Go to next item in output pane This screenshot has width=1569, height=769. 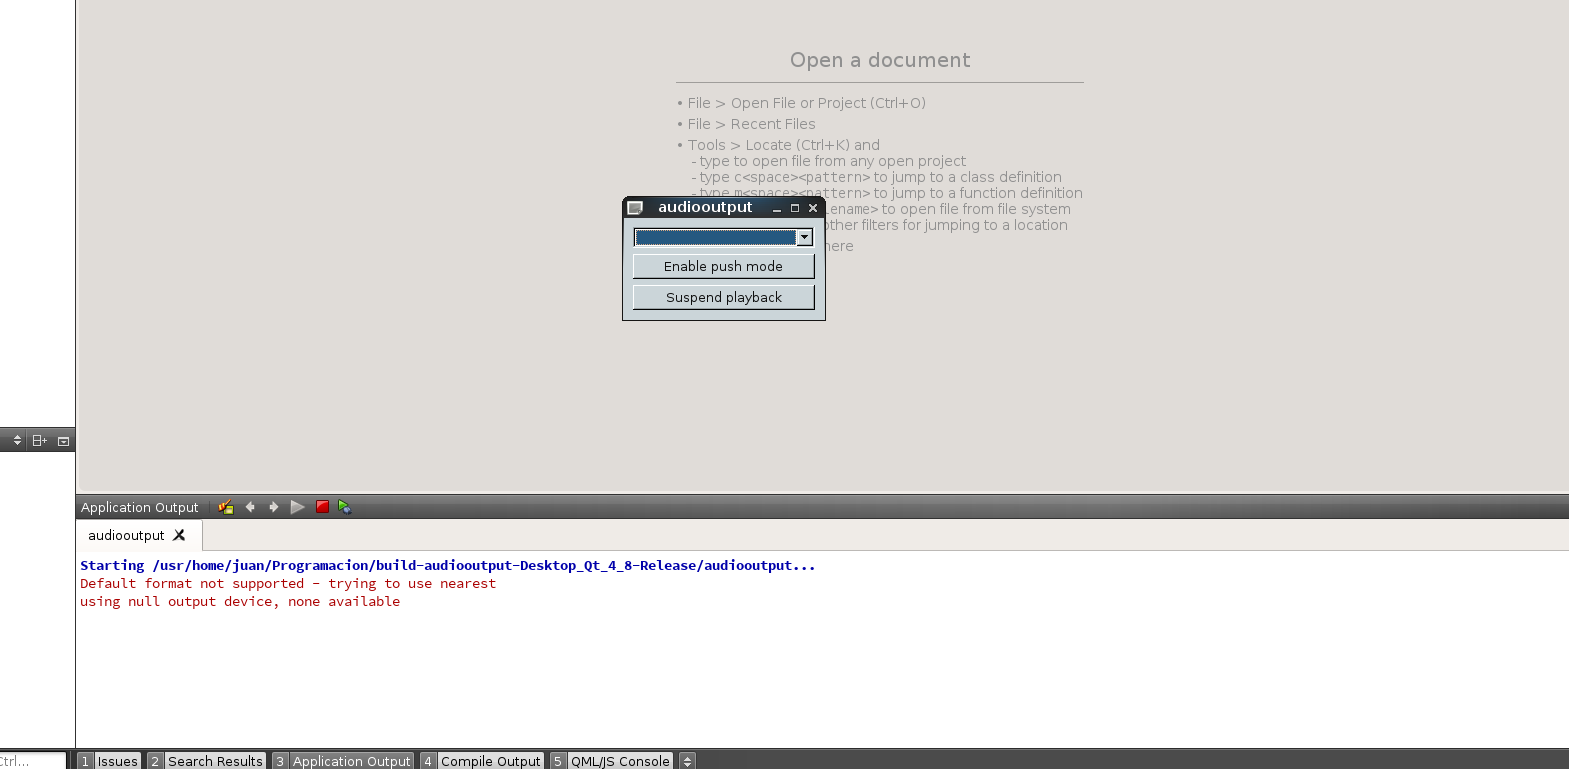[x=274, y=507]
